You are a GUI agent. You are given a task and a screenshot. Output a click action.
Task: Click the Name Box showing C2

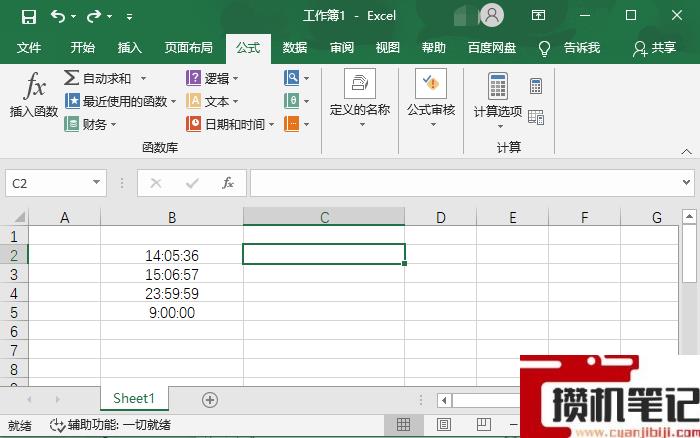tap(49, 183)
